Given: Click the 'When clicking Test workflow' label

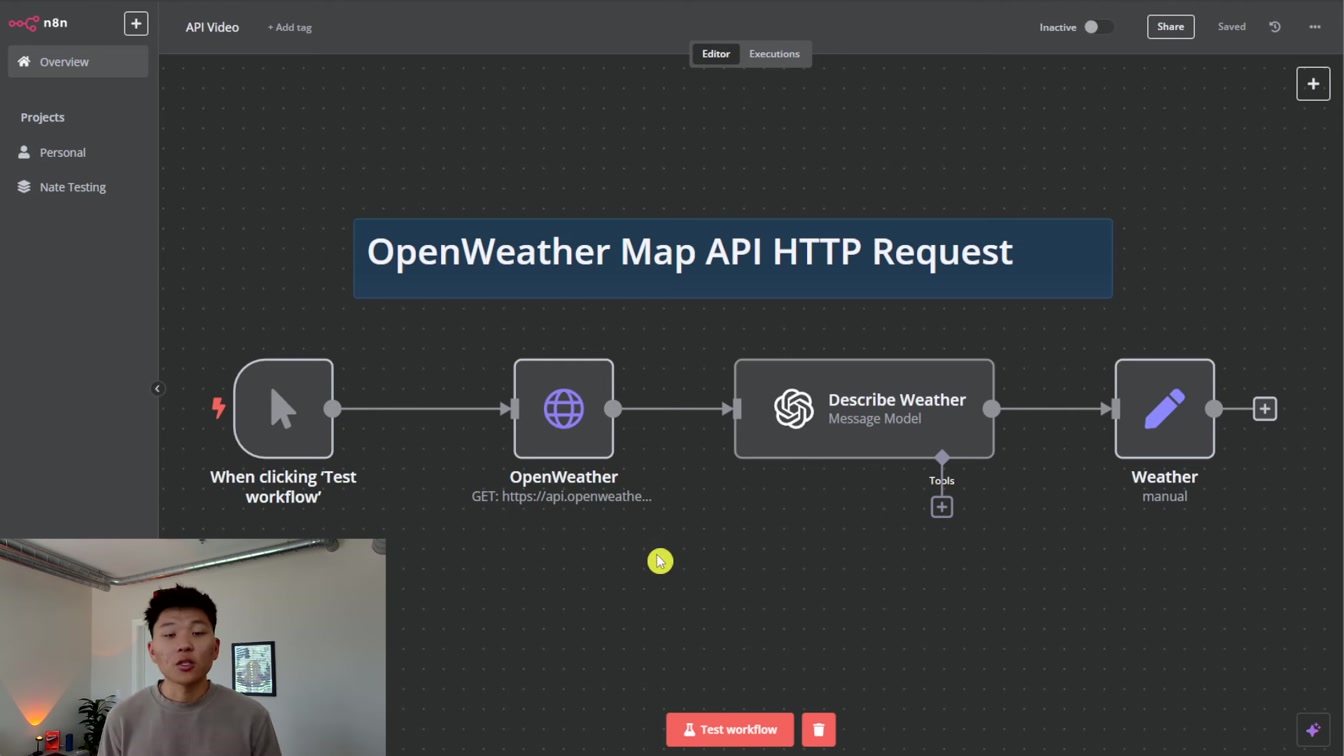Looking at the screenshot, I should pyautogui.click(x=283, y=486).
